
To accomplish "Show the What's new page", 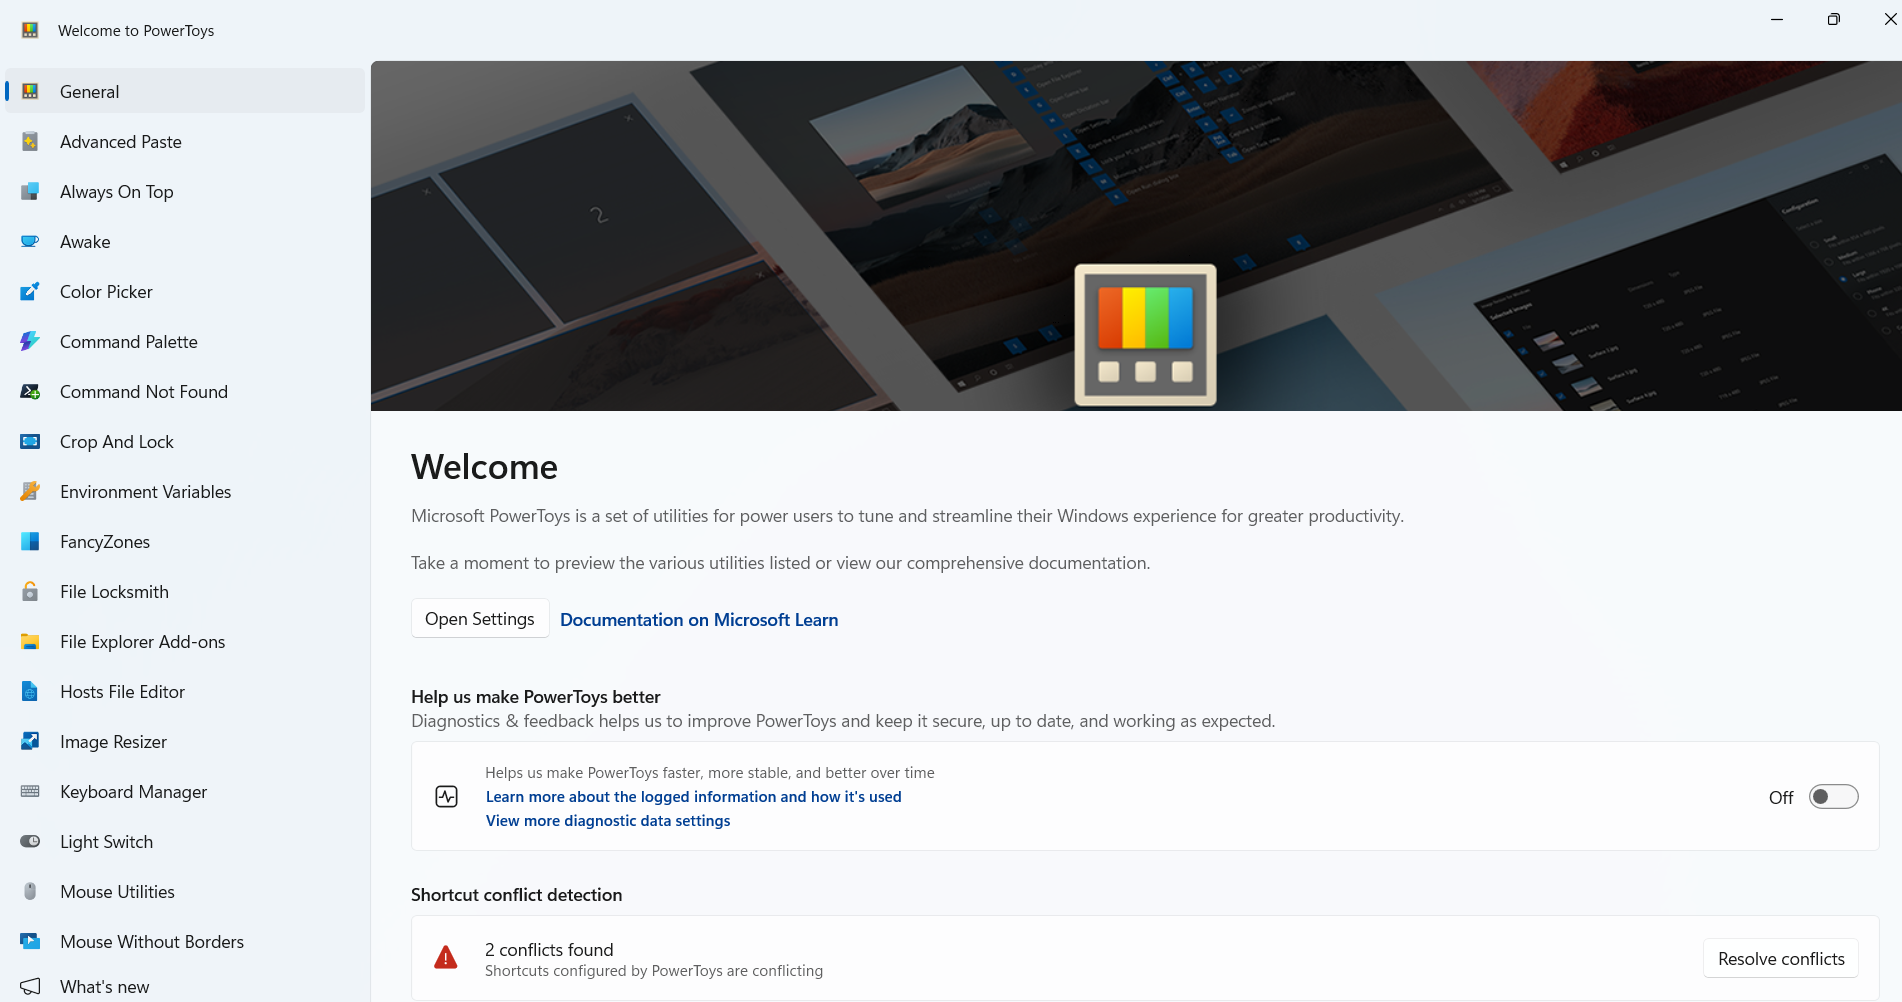I will 185,986.
